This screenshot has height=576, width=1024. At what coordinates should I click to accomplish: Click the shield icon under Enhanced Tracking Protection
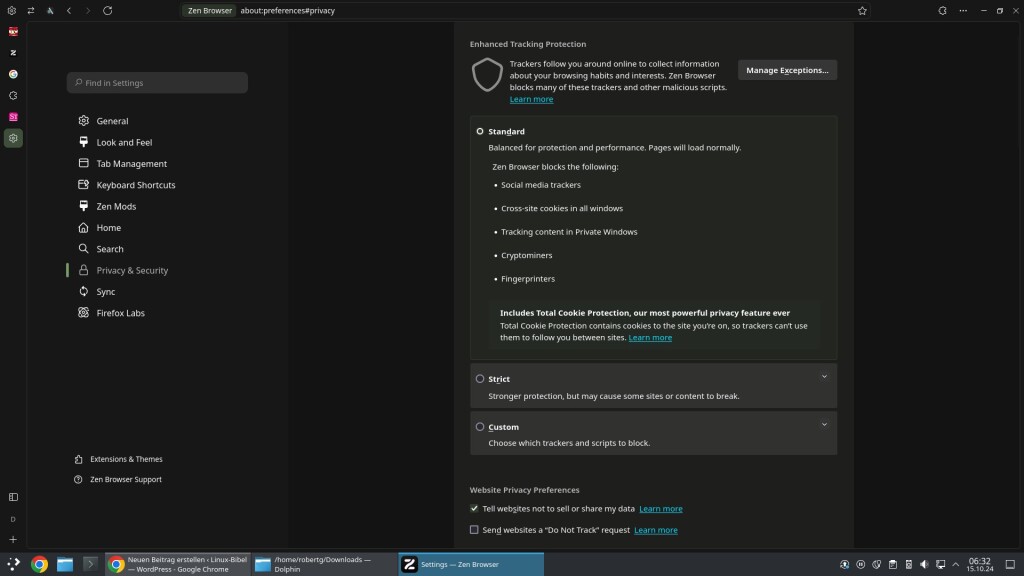487,74
